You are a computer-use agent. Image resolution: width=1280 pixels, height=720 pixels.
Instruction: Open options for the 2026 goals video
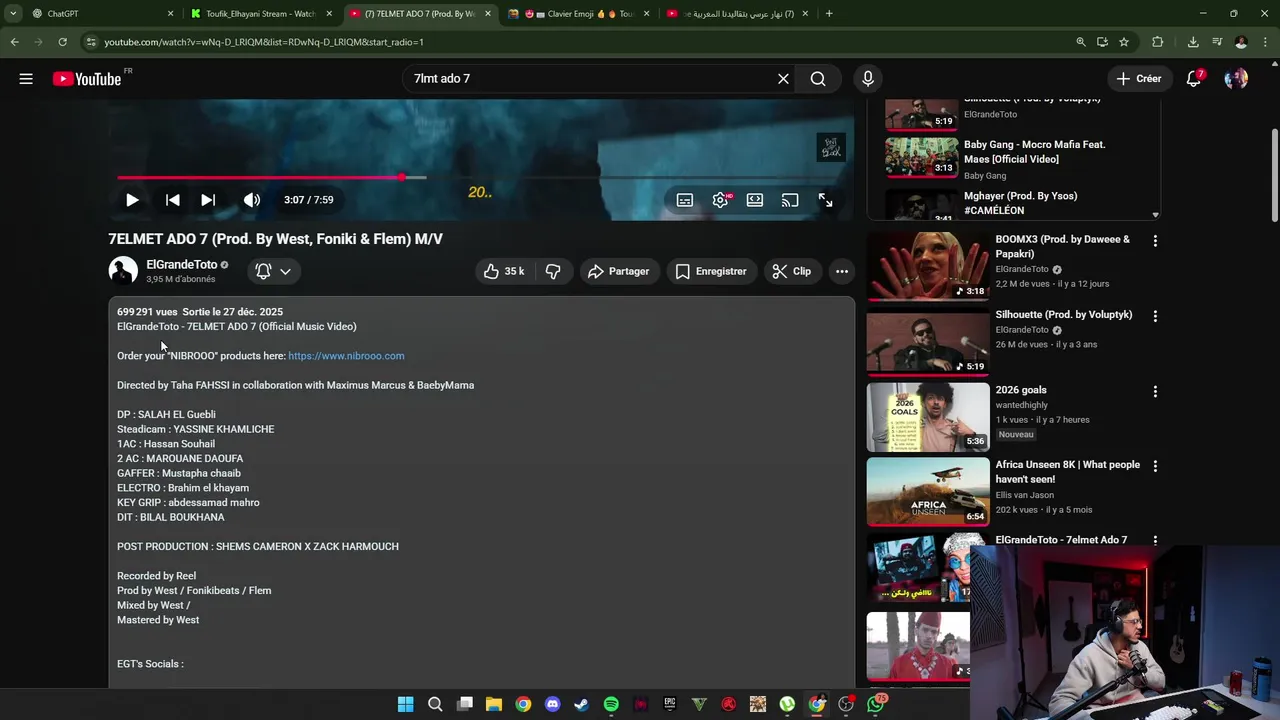(1155, 392)
